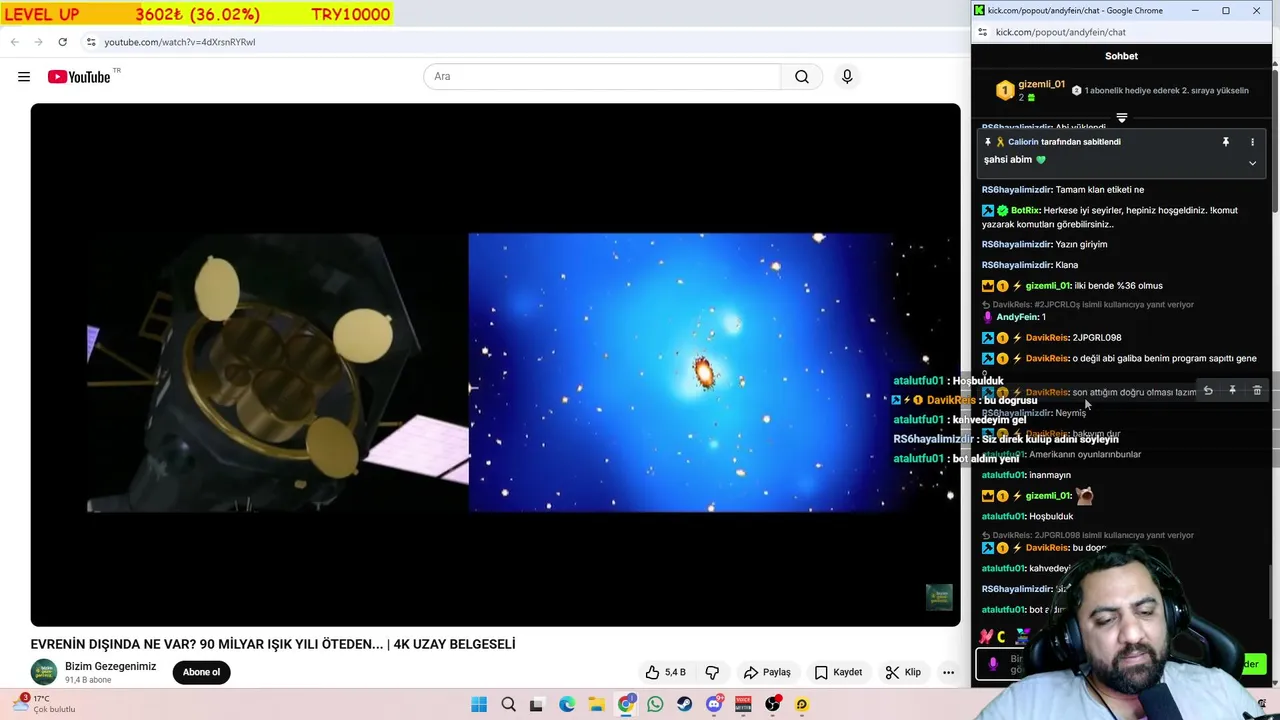Open Caliorin's profile in the pinned message
1280x720 pixels.
[1023, 142]
